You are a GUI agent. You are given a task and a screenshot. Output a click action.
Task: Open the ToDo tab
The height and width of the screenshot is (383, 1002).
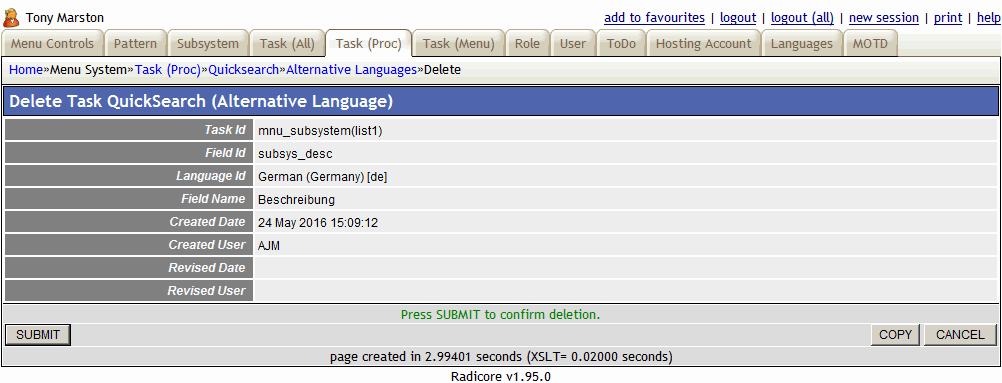pos(621,44)
